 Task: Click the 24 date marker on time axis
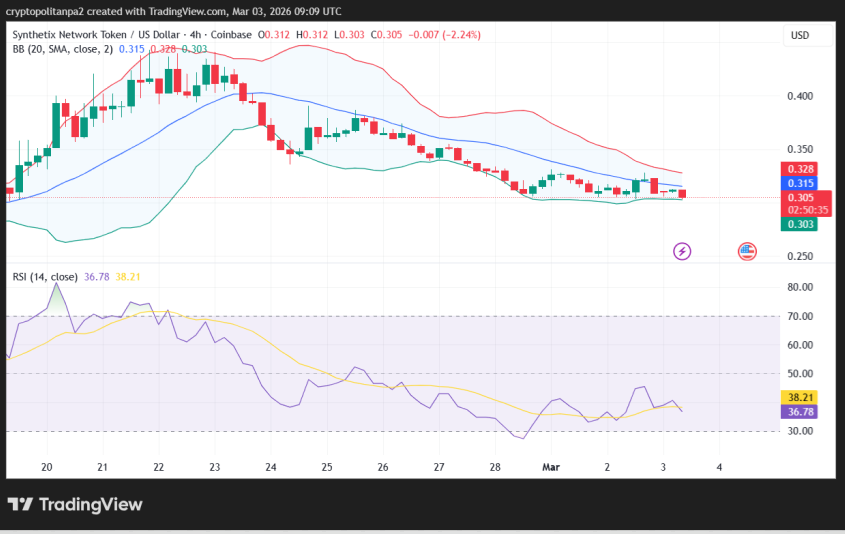pos(271,467)
